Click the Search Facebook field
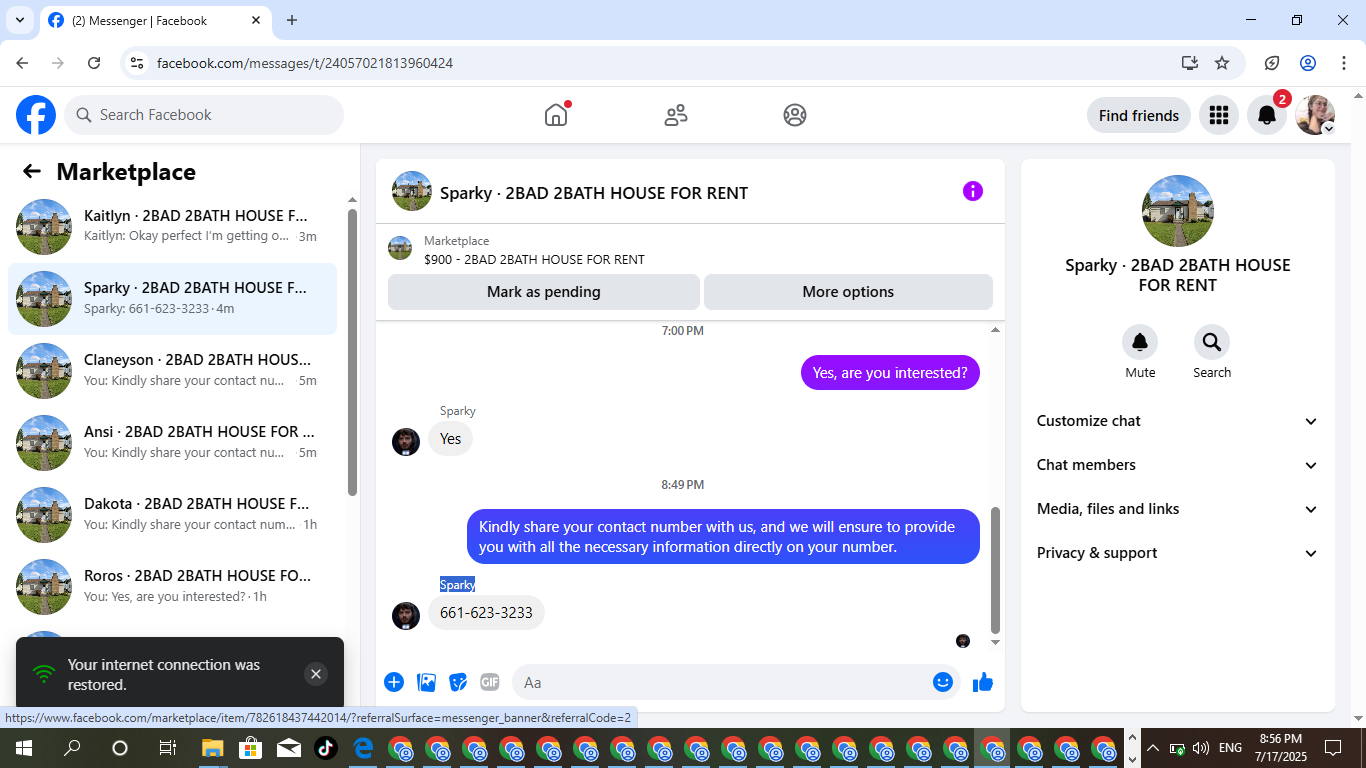This screenshot has height=768, width=1366. (204, 115)
